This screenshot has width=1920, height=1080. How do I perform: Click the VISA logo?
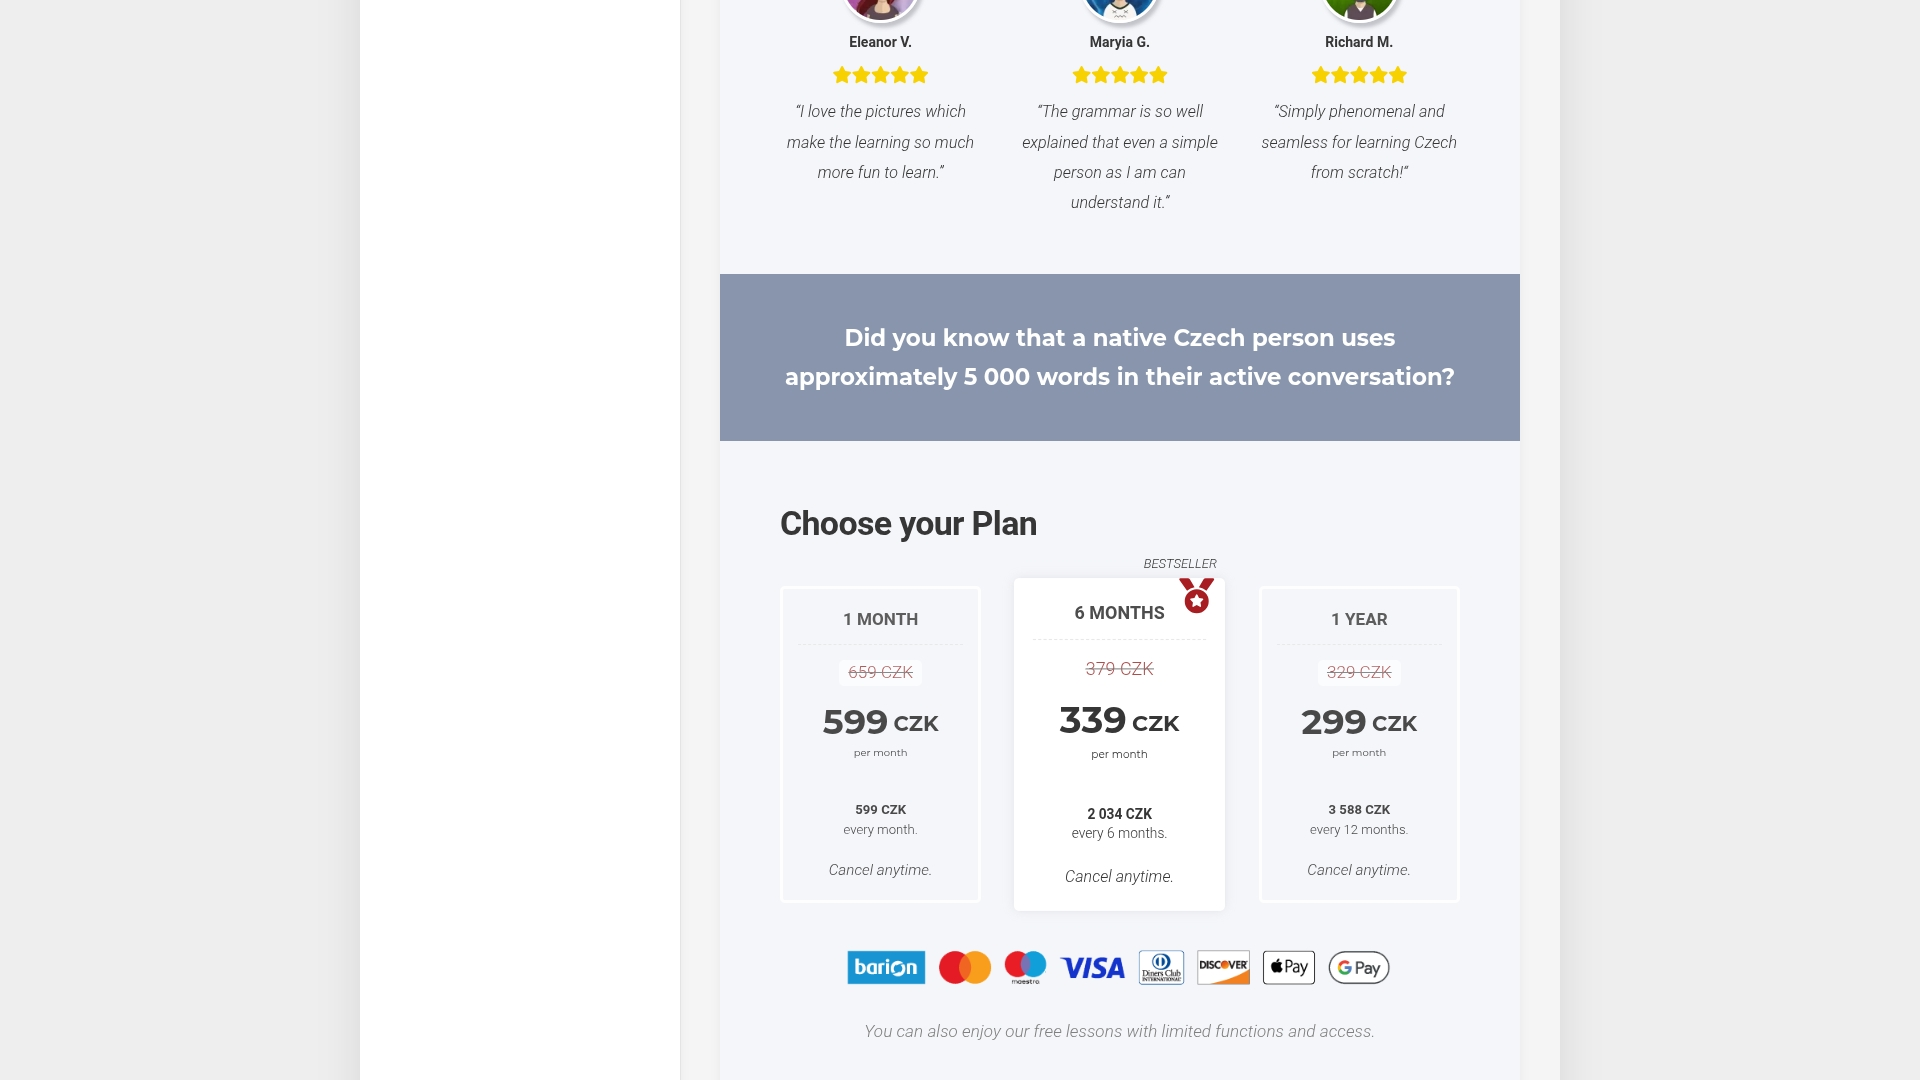[x=1093, y=968]
